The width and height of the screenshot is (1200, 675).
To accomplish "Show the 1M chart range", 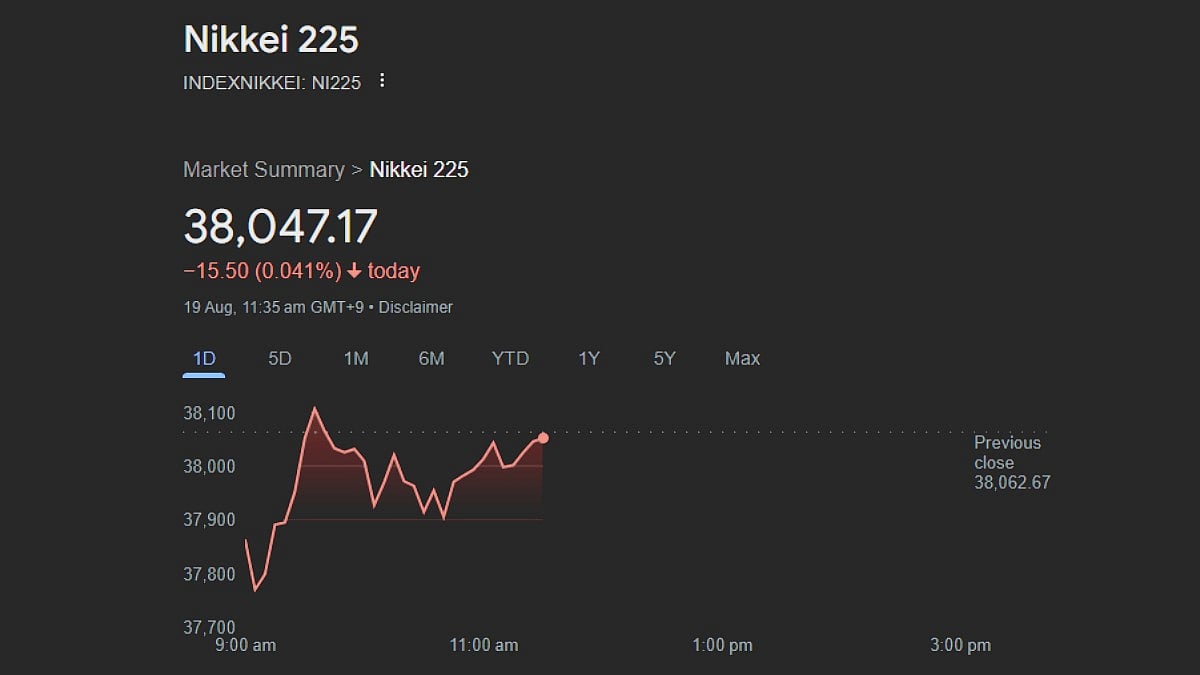I will [356, 359].
